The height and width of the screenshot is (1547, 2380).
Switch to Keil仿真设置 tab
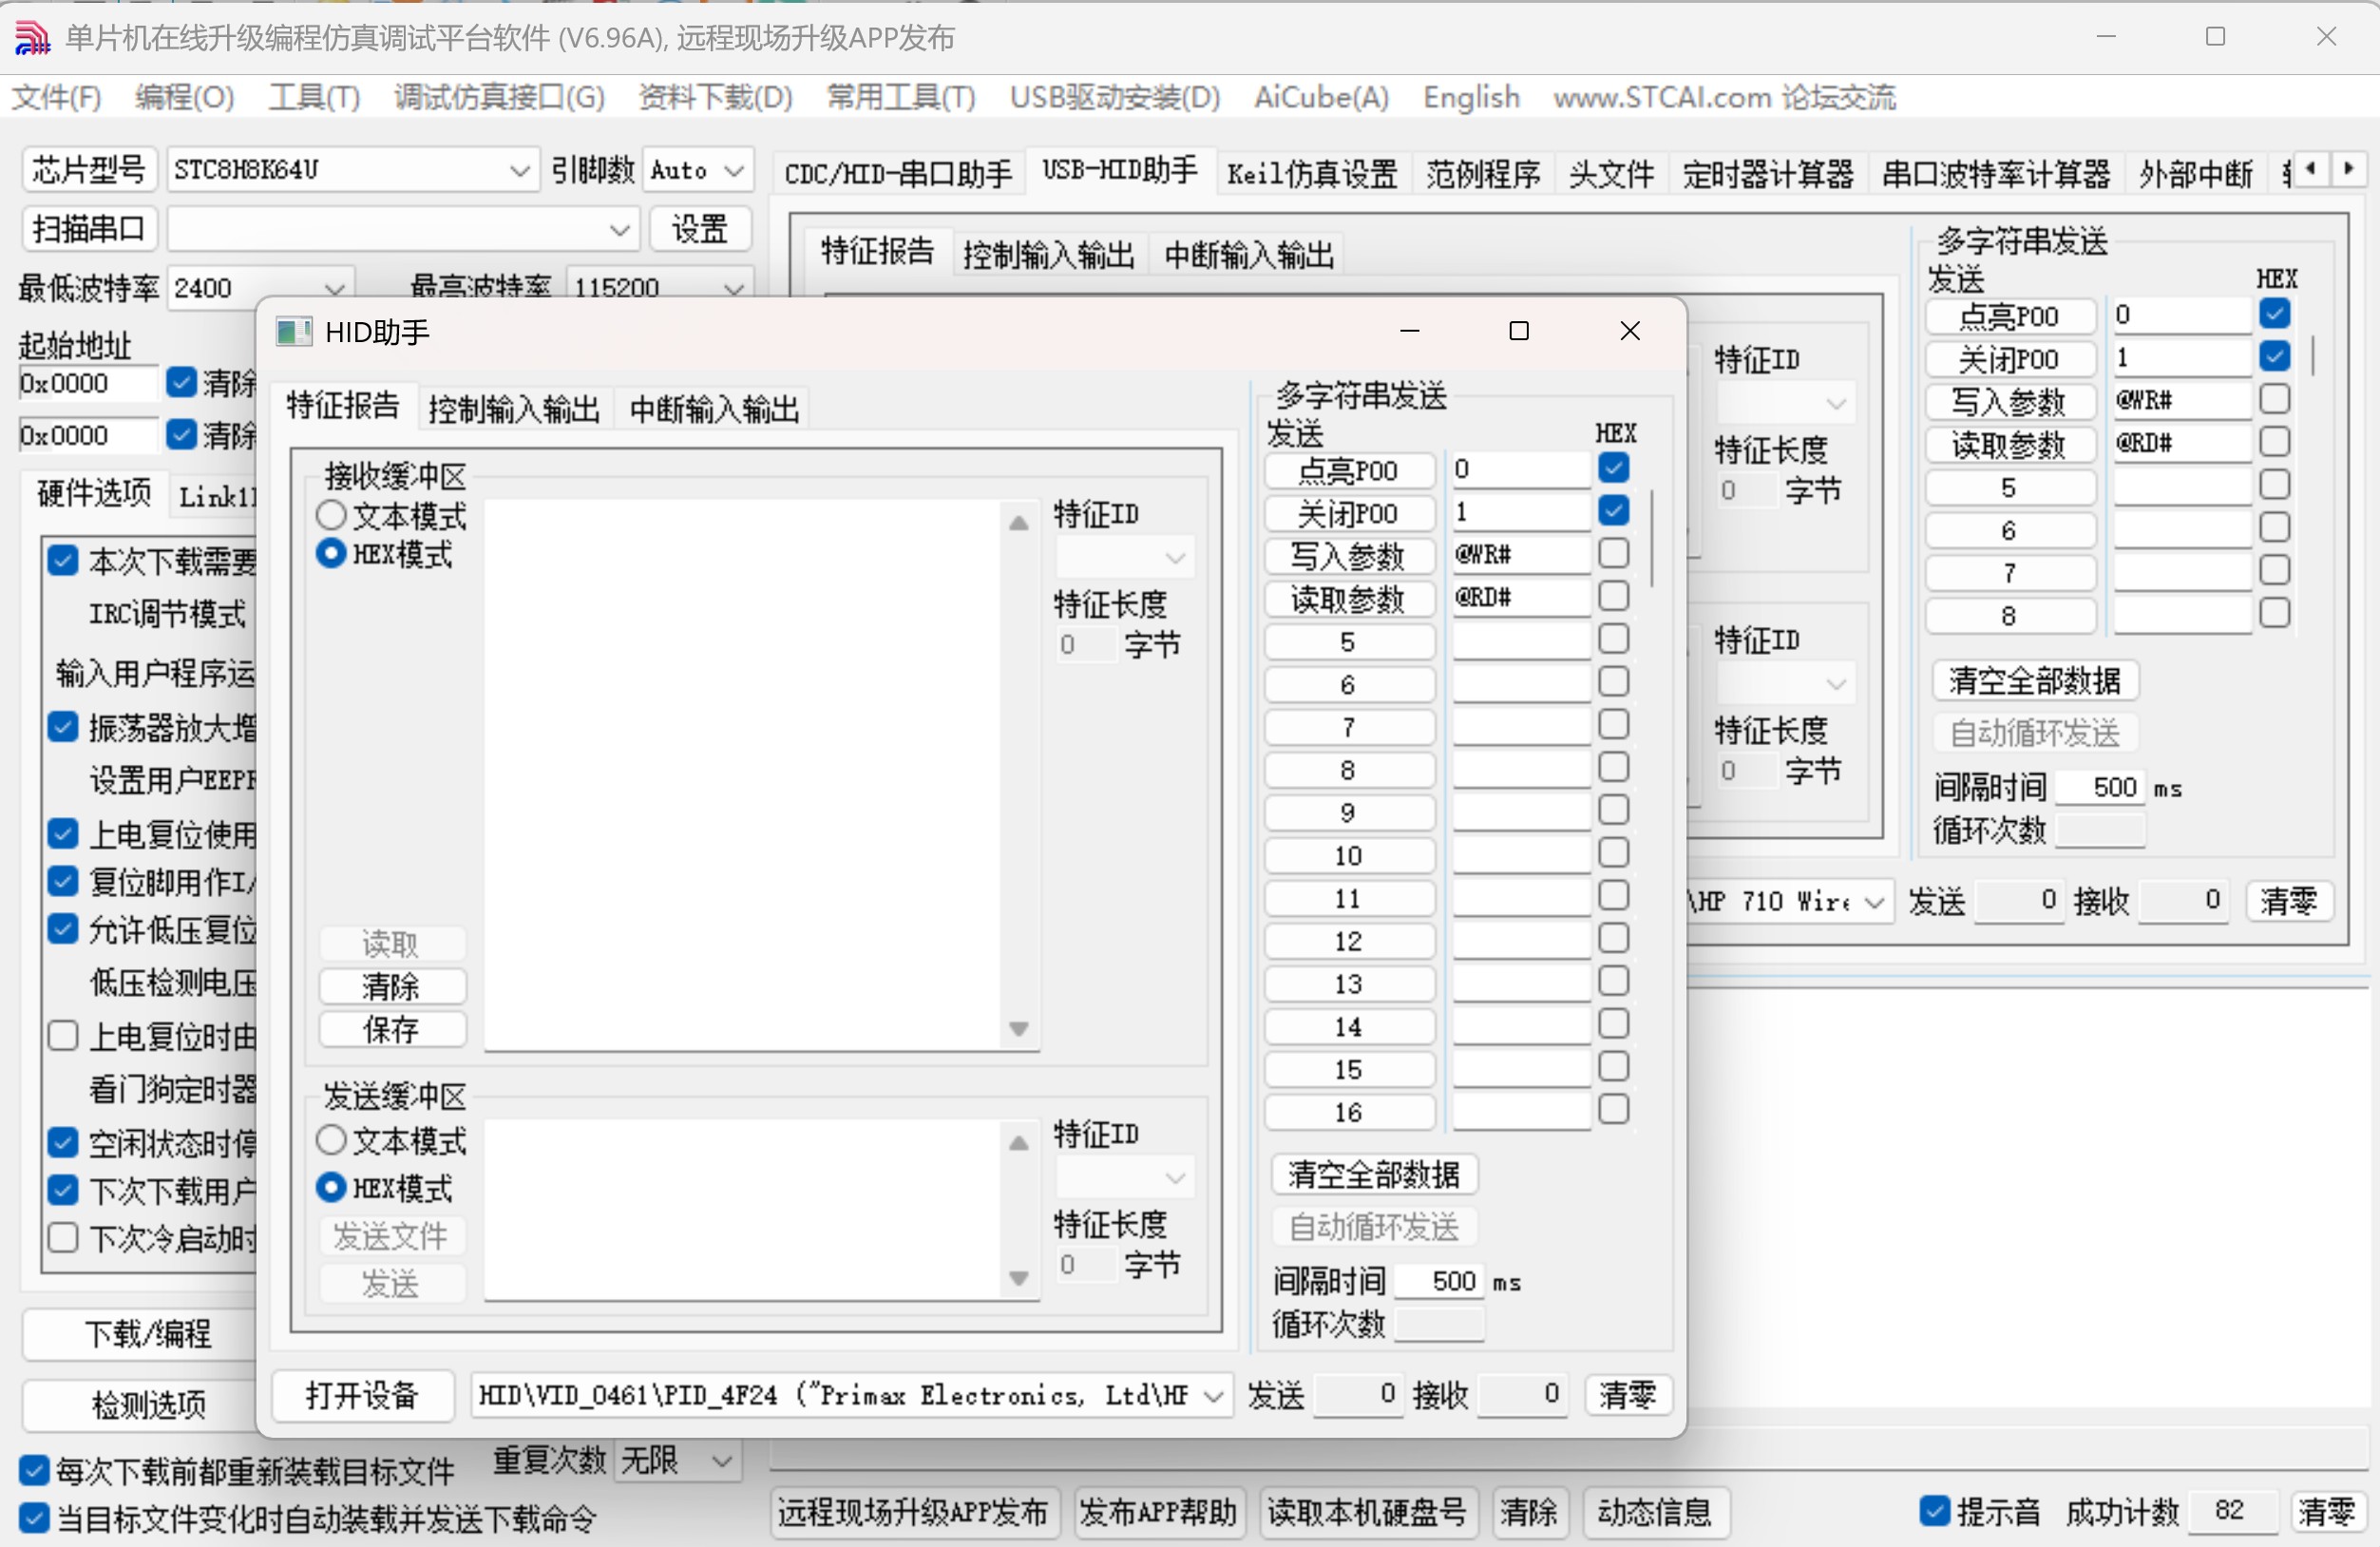(x=1312, y=174)
